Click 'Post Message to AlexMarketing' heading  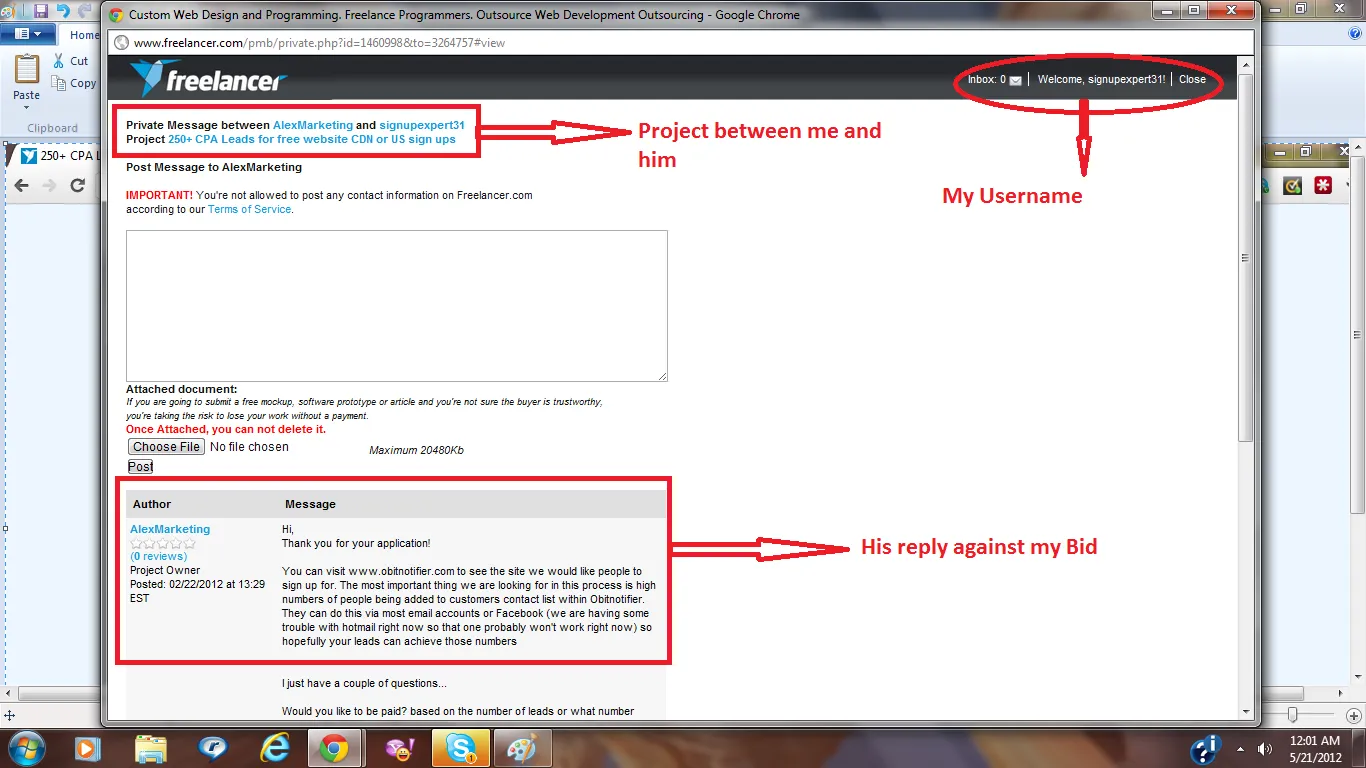pyautogui.click(x=214, y=167)
